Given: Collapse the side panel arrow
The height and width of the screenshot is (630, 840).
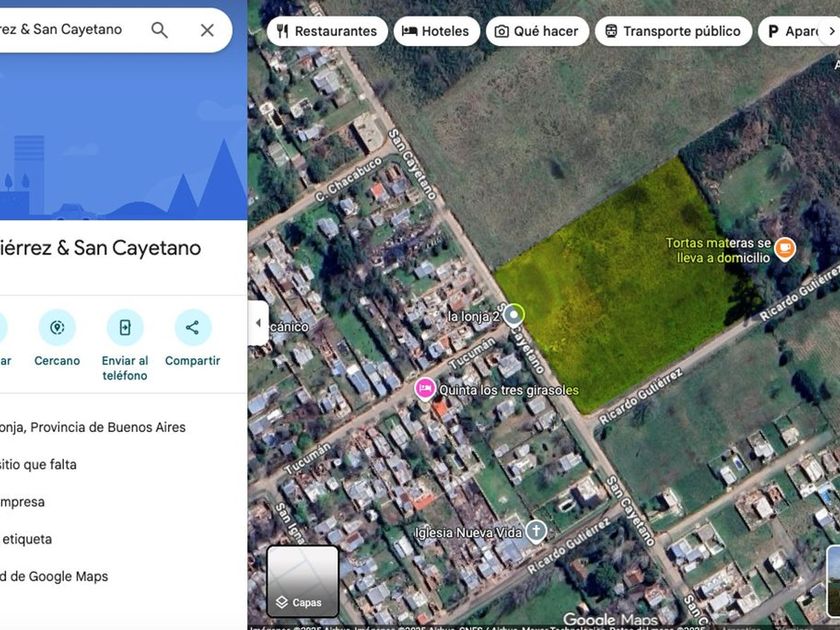Looking at the screenshot, I should point(258,323).
